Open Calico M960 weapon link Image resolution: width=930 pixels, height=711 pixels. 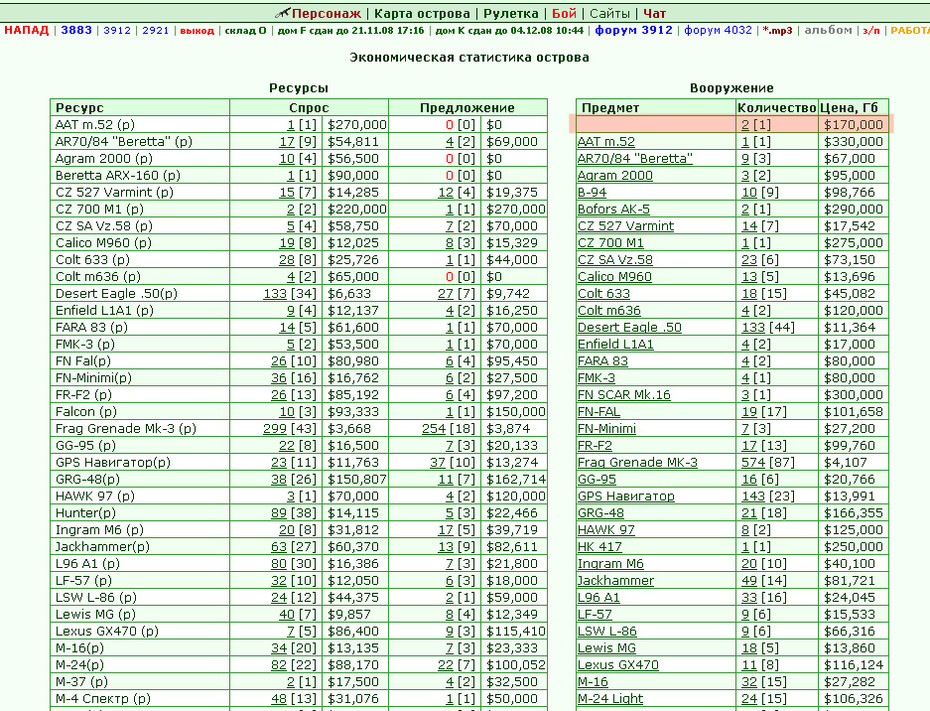614,277
